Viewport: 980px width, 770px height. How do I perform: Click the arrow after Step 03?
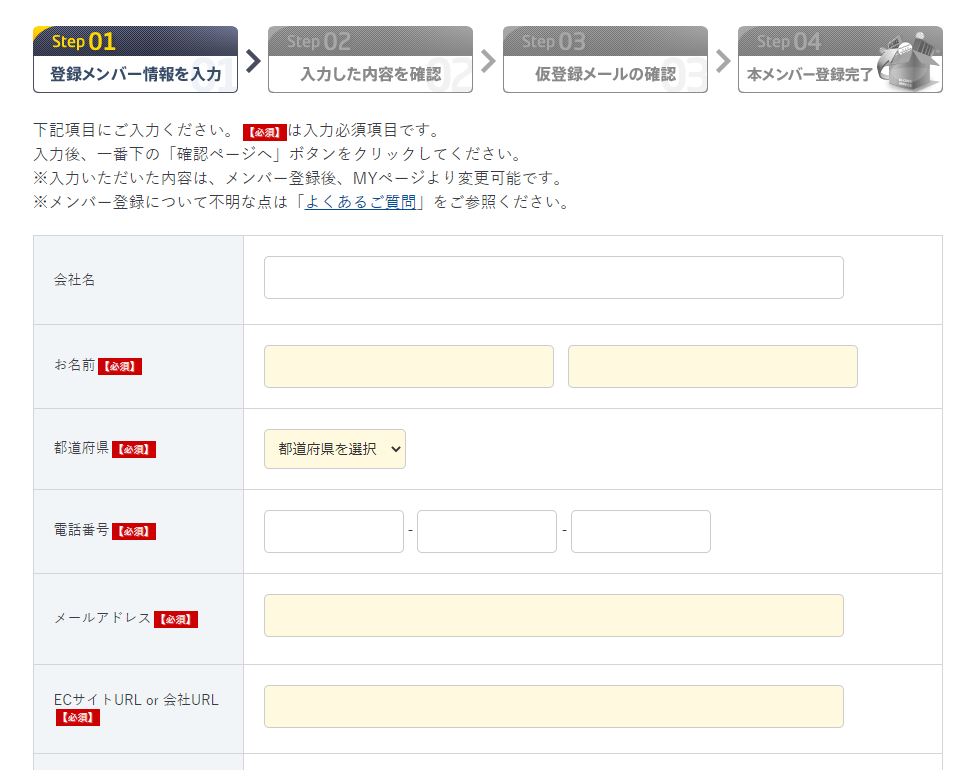click(723, 61)
